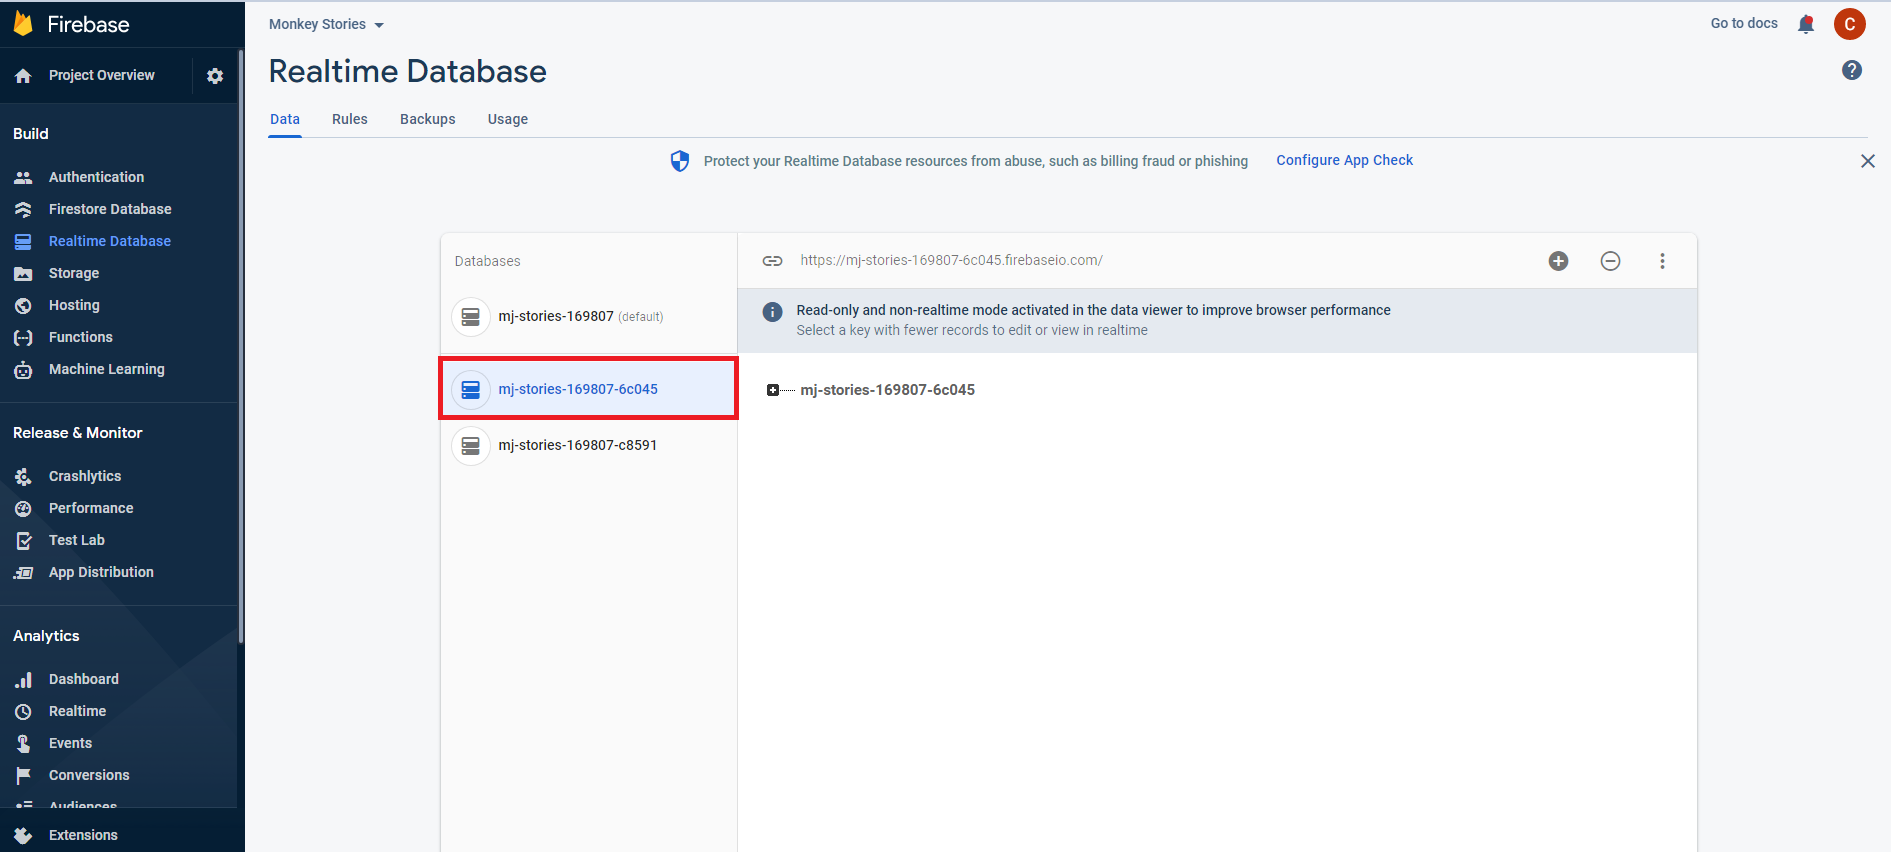Click the sidebar vertical scrollbar

(240, 345)
